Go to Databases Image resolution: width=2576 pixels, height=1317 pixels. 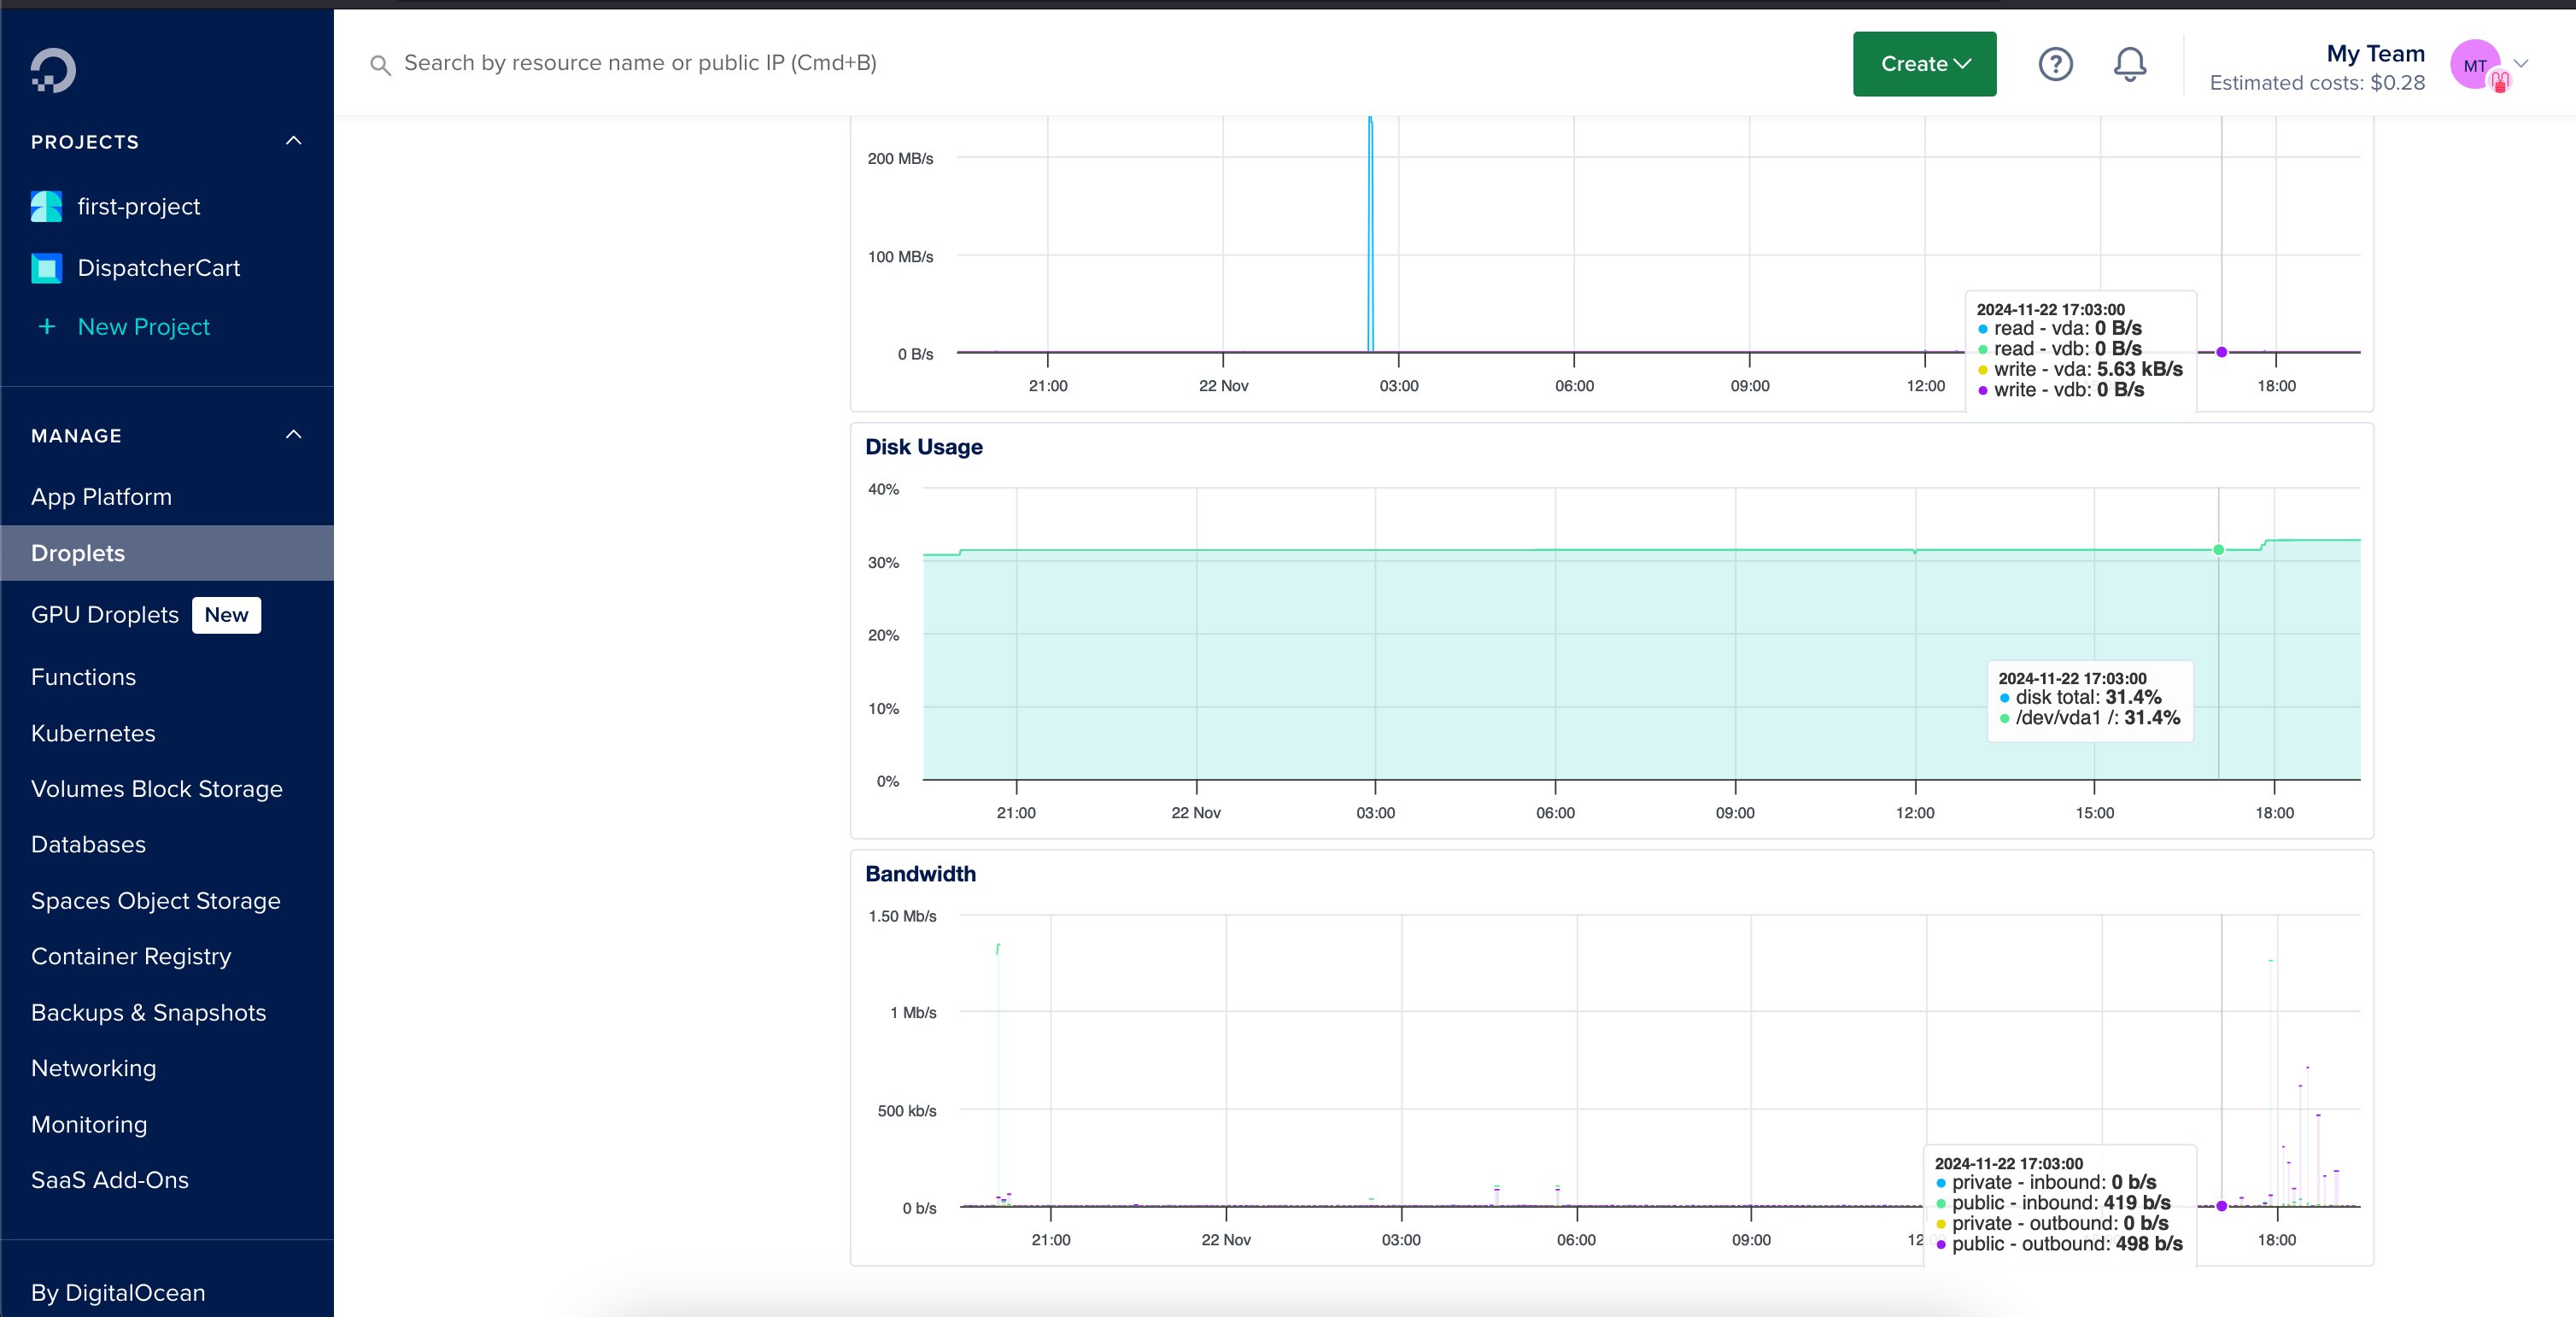(x=88, y=844)
